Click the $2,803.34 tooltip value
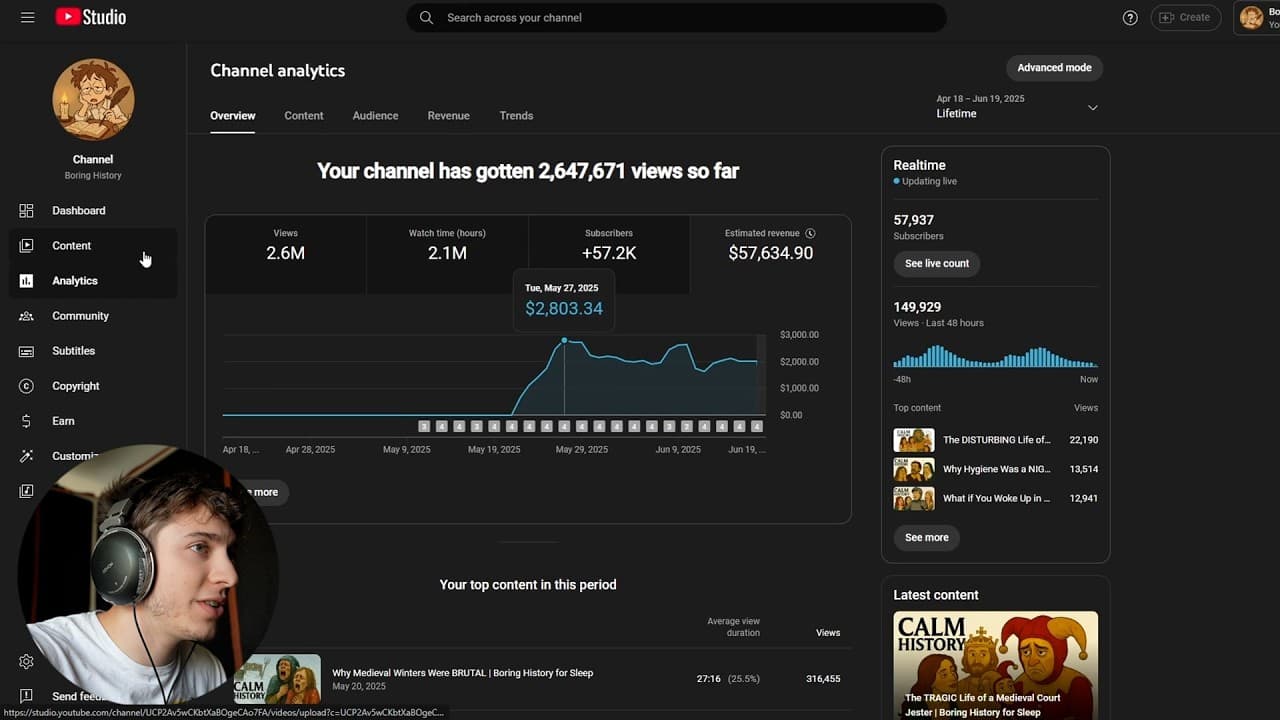This screenshot has height=720, width=1280. (564, 309)
